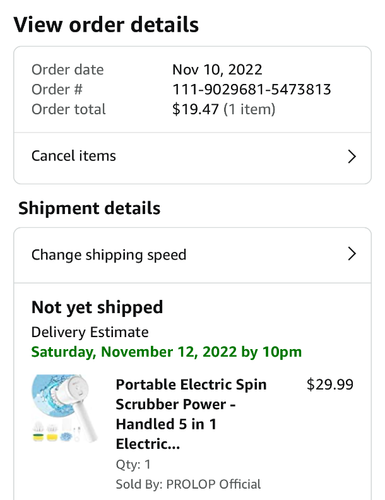Click the Sold By PROLOP Official text
The image size is (385, 500).
coord(188,484)
